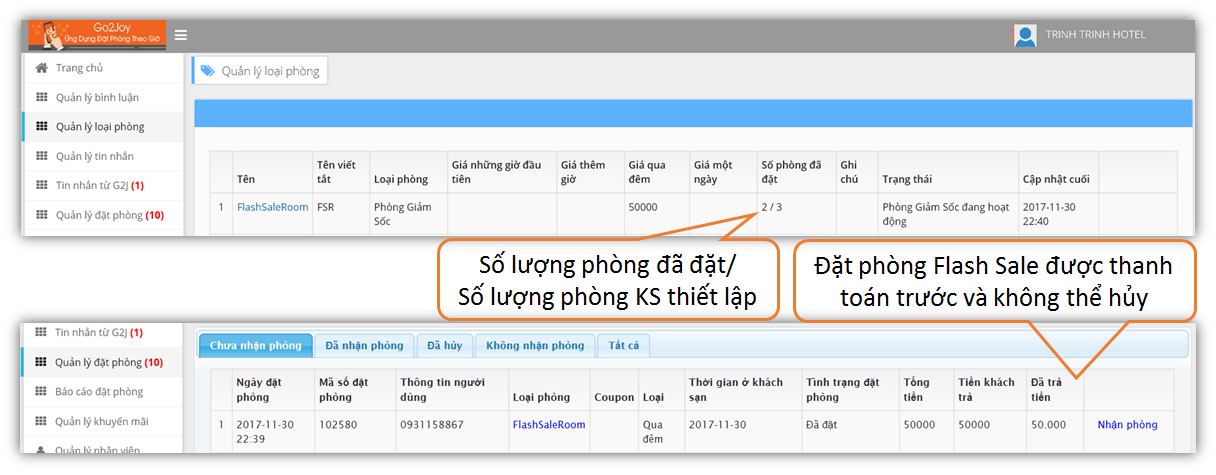Screen dimensions: 1216x475
Task: Click the phone number 0931158867
Action: [432, 425]
